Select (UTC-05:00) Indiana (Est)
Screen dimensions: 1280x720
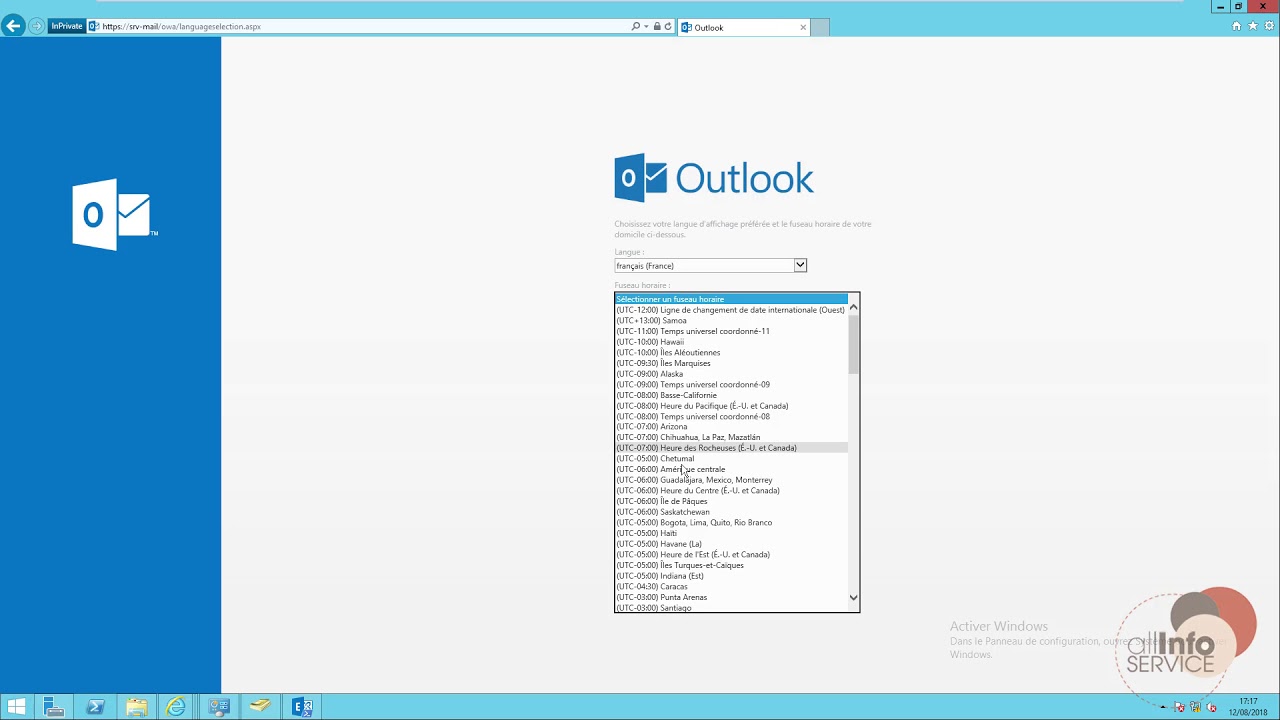pos(730,576)
